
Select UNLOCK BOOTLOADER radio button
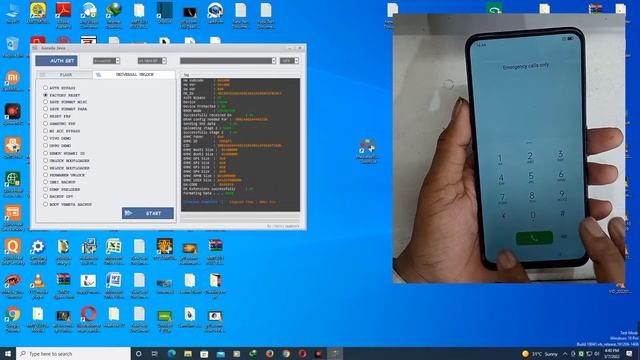67,161
